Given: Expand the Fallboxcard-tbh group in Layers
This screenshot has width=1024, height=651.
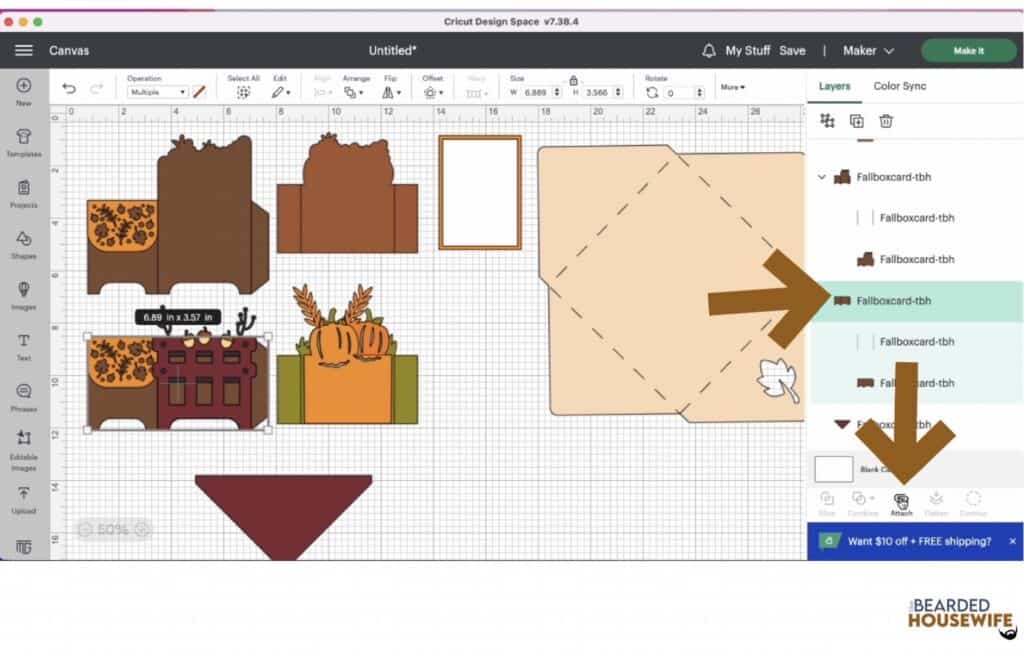Looking at the screenshot, I should point(823,177).
